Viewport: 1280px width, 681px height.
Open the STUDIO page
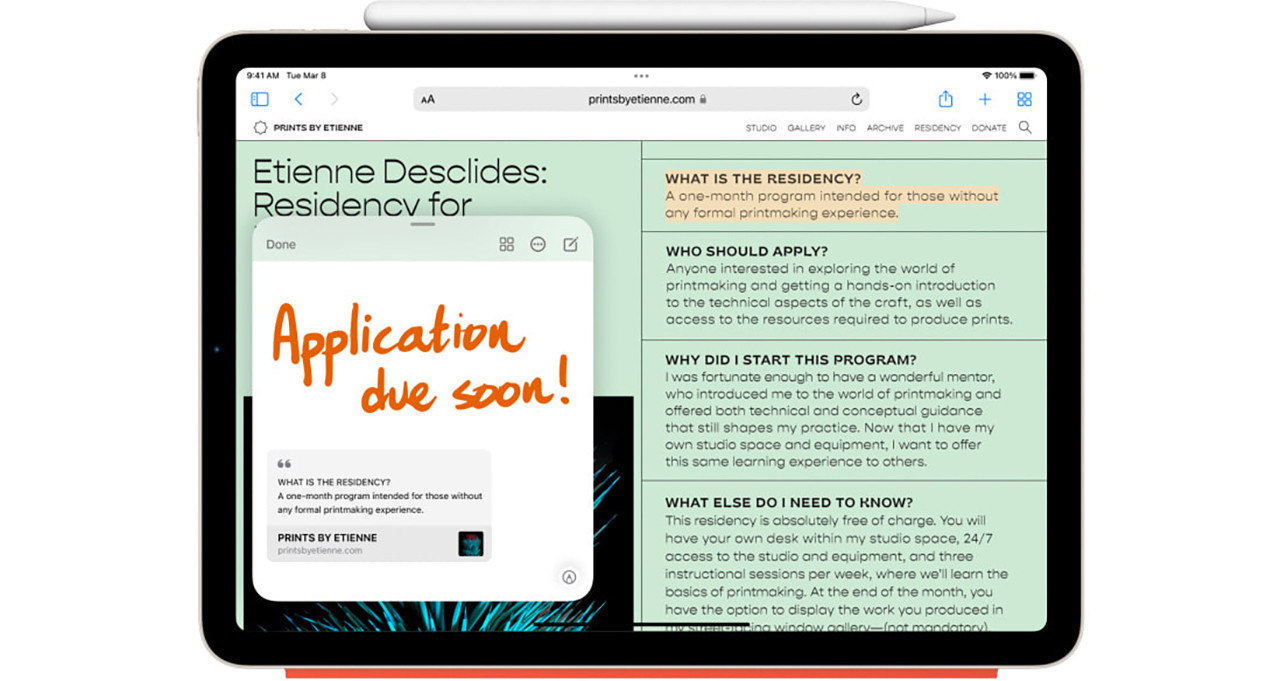pos(761,128)
